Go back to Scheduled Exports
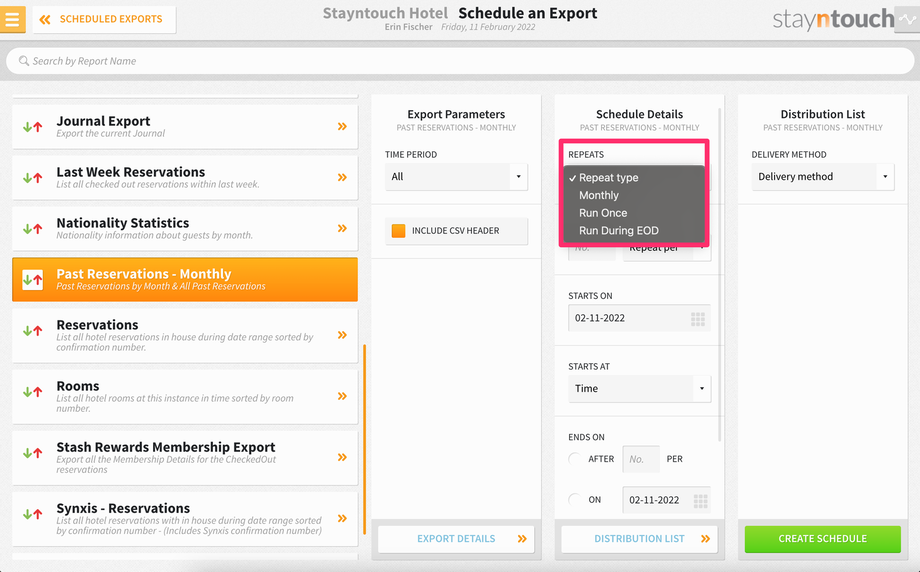The image size is (920, 572). (104, 19)
